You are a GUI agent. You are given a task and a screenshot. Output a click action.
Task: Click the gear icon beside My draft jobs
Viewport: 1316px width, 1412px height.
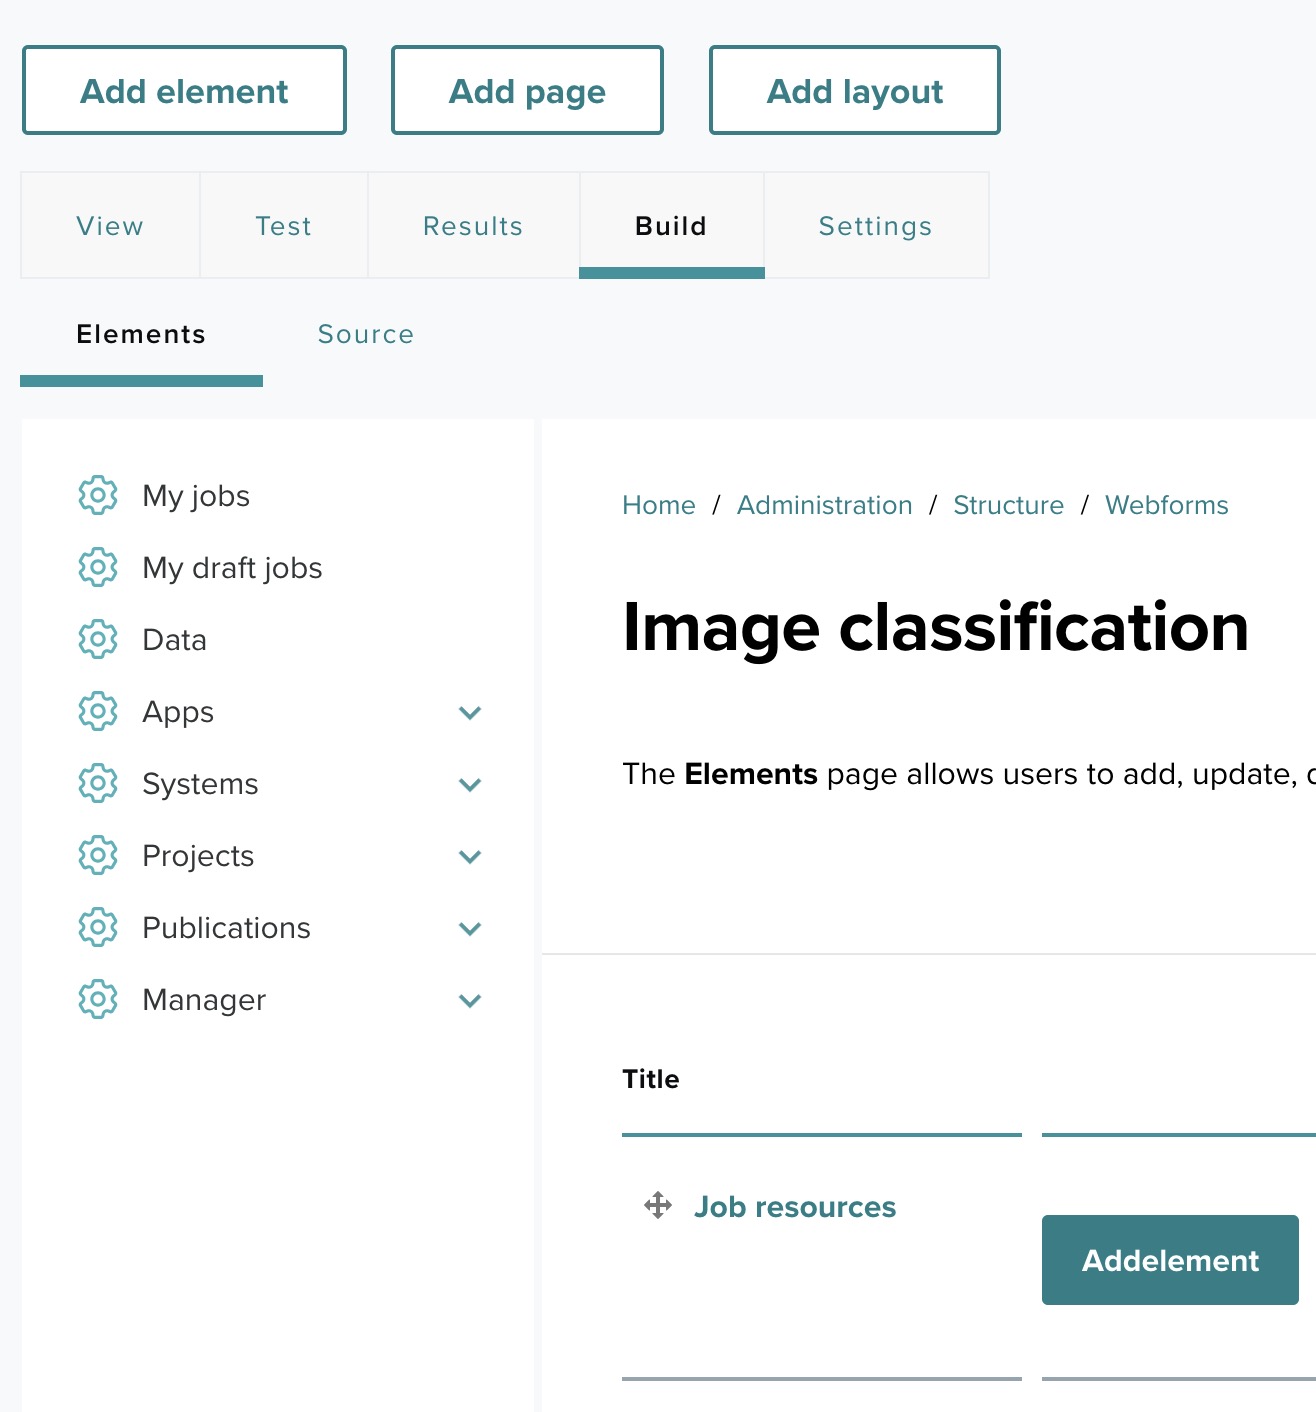(98, 568)
